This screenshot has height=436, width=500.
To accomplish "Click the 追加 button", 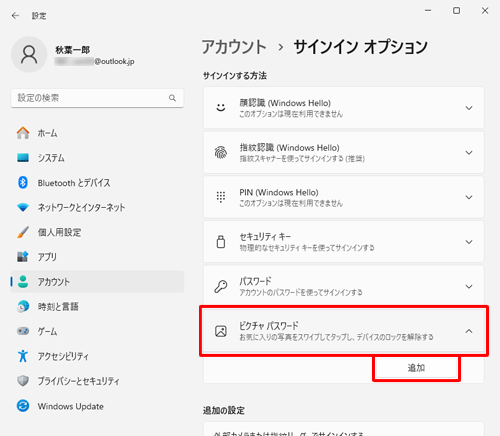I will [416, 368].
